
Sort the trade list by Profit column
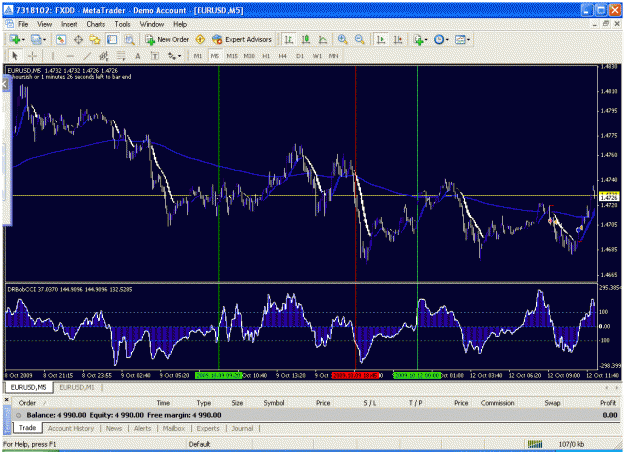point(607,403)
